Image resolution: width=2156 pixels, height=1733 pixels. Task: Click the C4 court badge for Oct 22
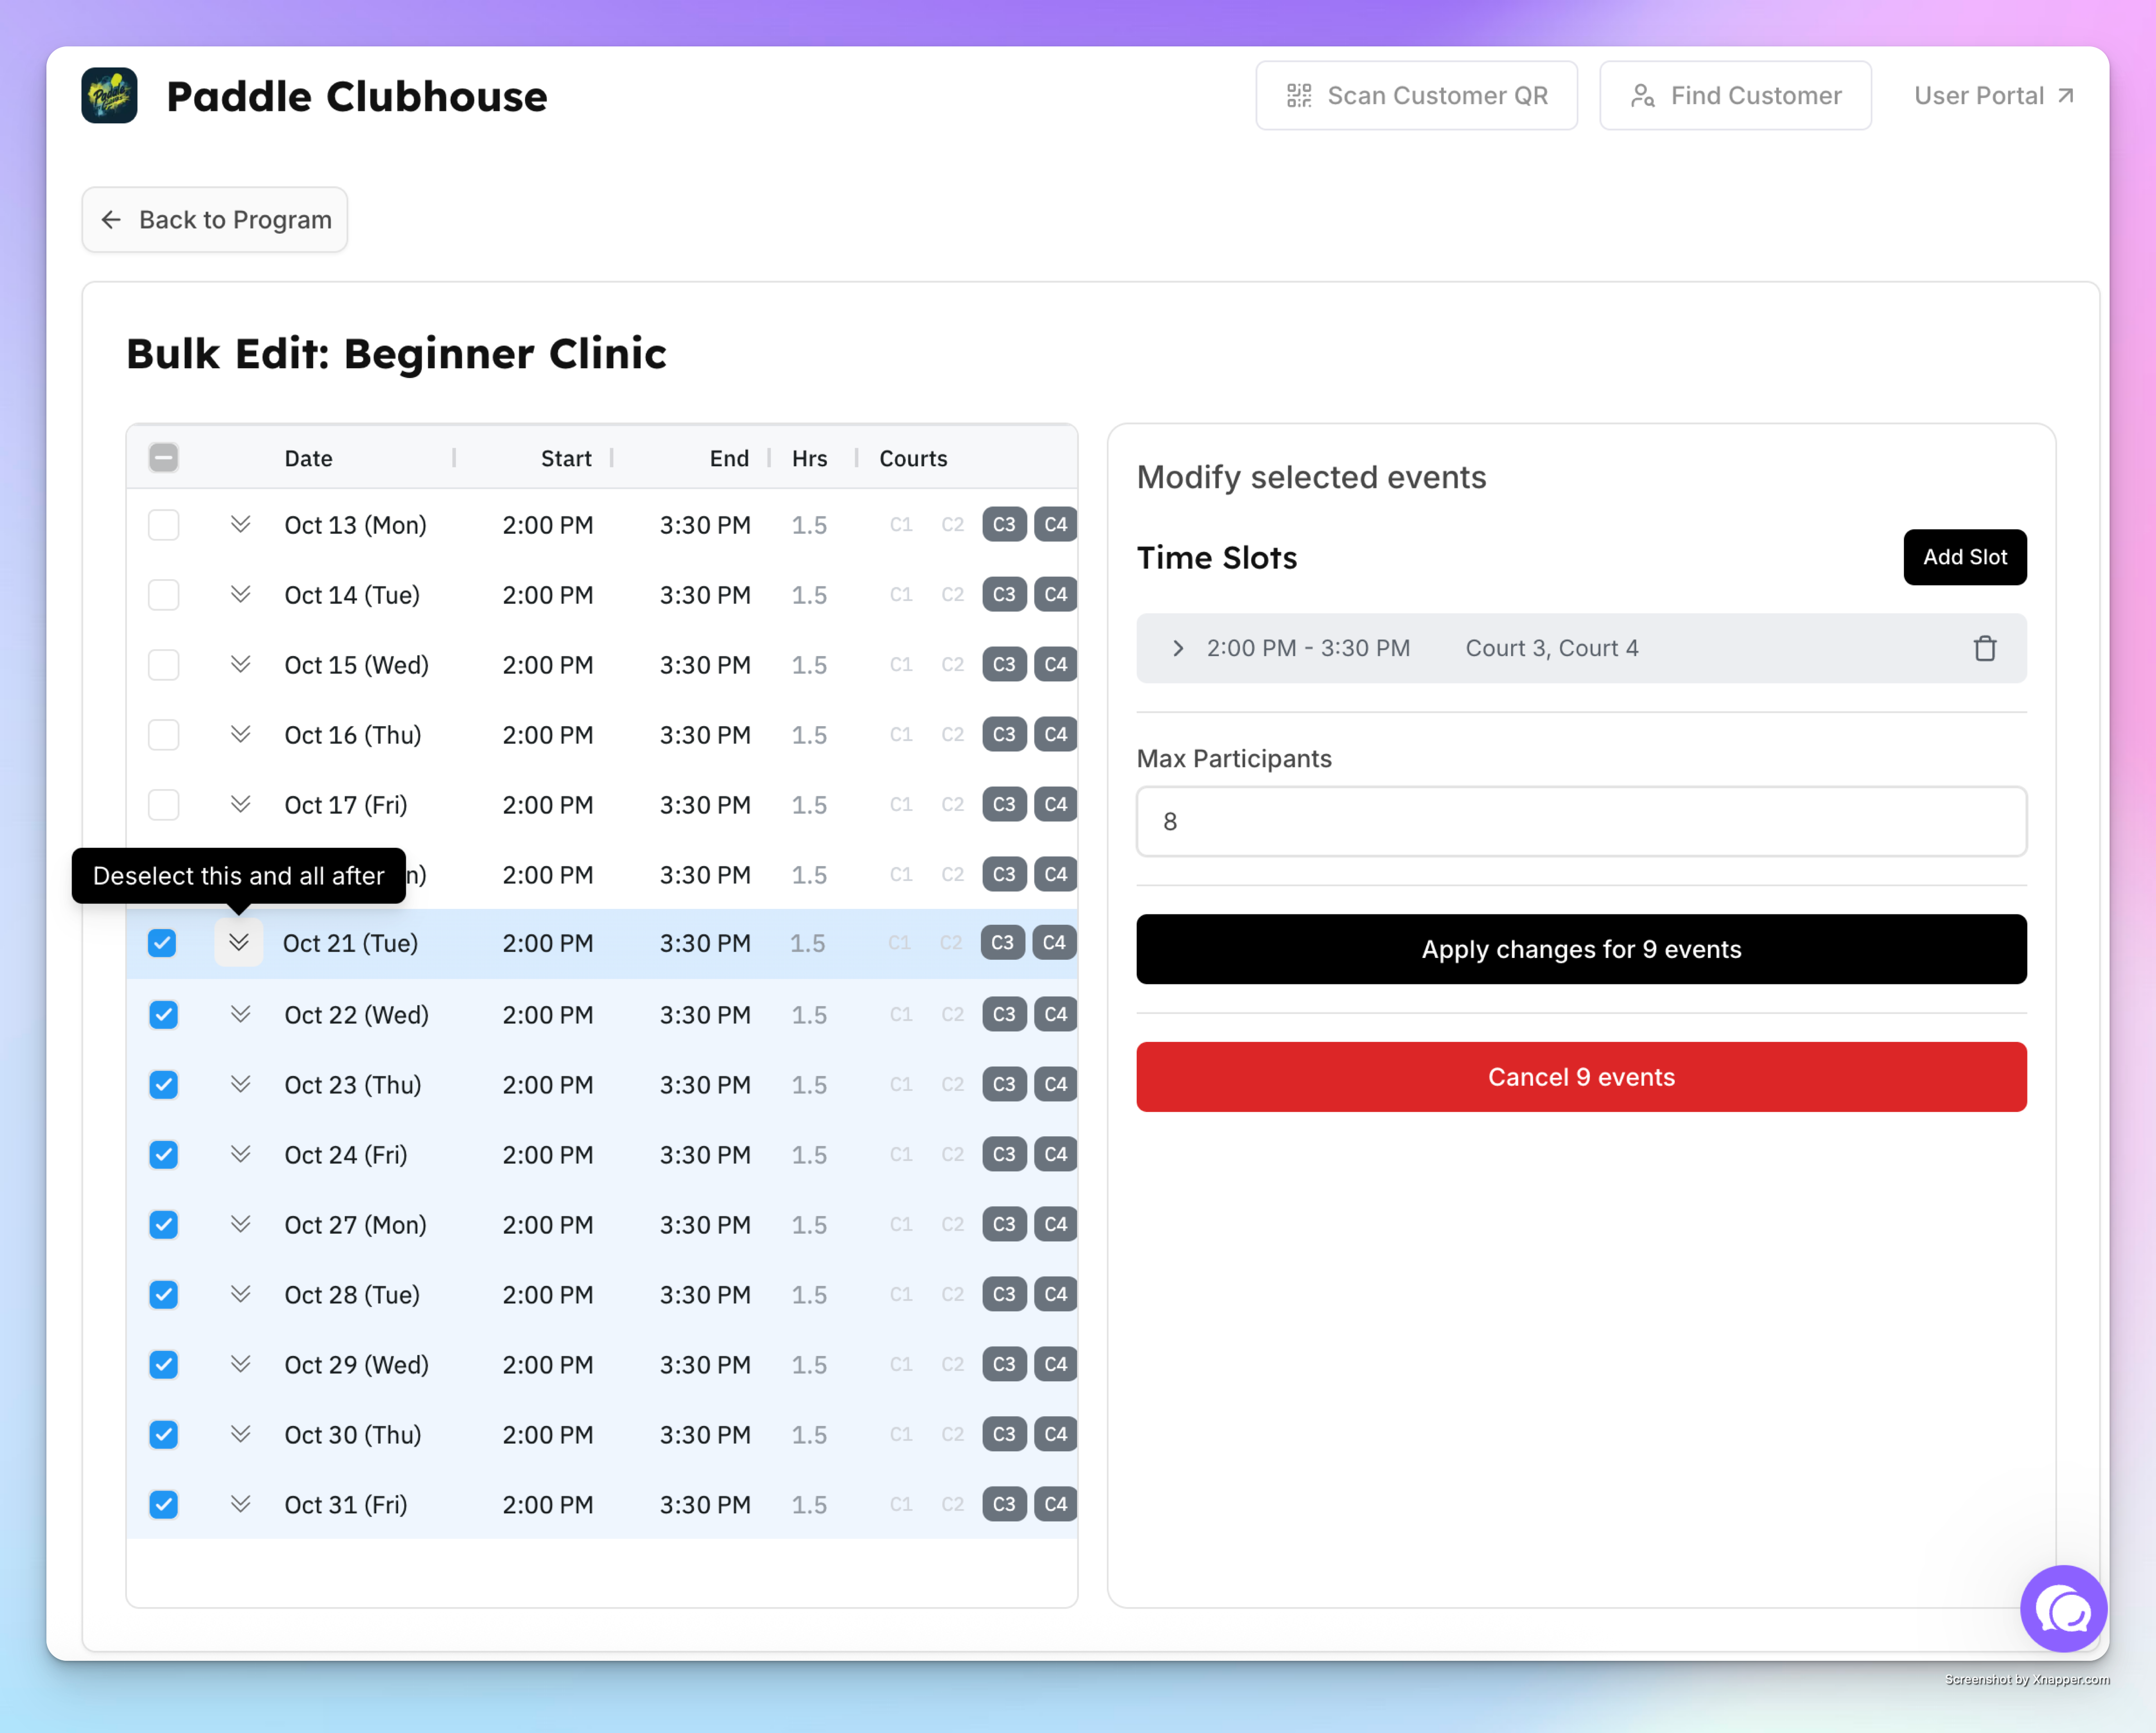tap(1055, 1014)
